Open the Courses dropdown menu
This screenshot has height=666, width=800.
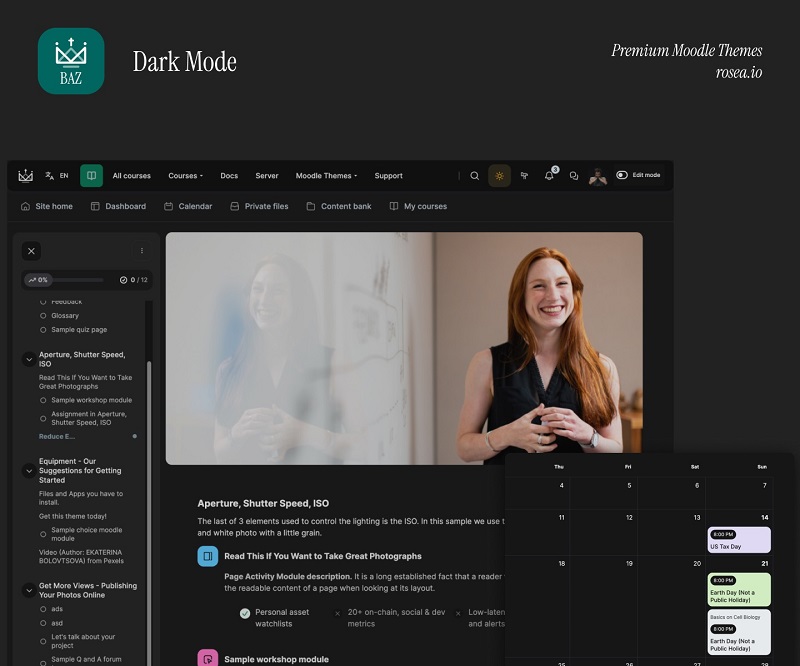coord(185,176)
